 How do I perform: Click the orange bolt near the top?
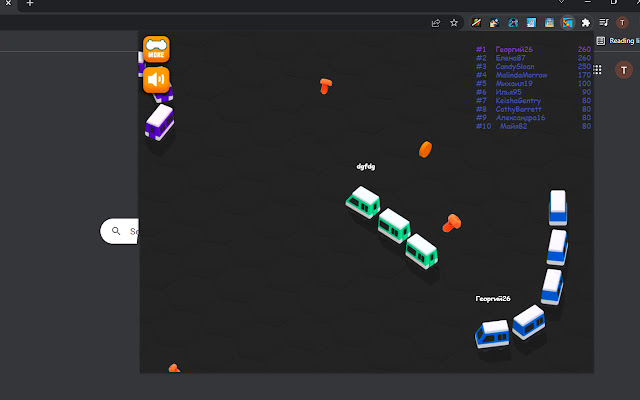point(325,86)
